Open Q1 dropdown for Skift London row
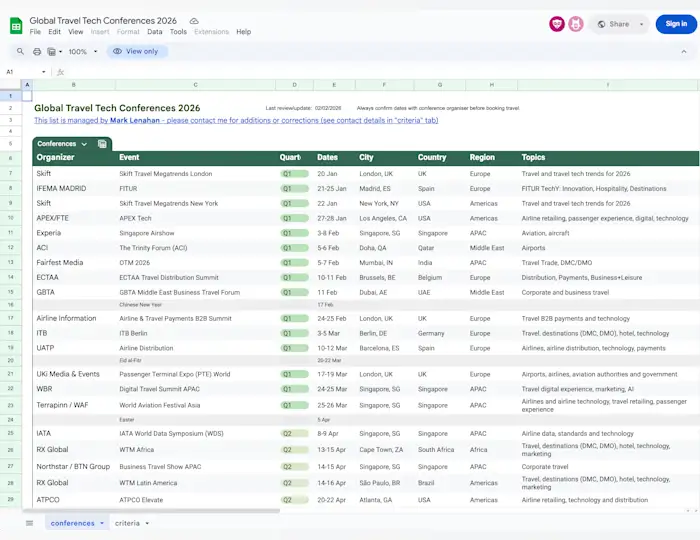This screenshot has width=700, height=540. coord(294,174)
